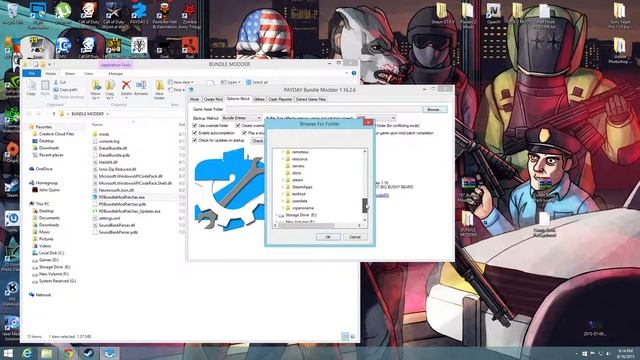Viewport: 640px width, 360px height.
Task: Click the dialog horizontal scrollbar thumb
Action: point(306,225)
